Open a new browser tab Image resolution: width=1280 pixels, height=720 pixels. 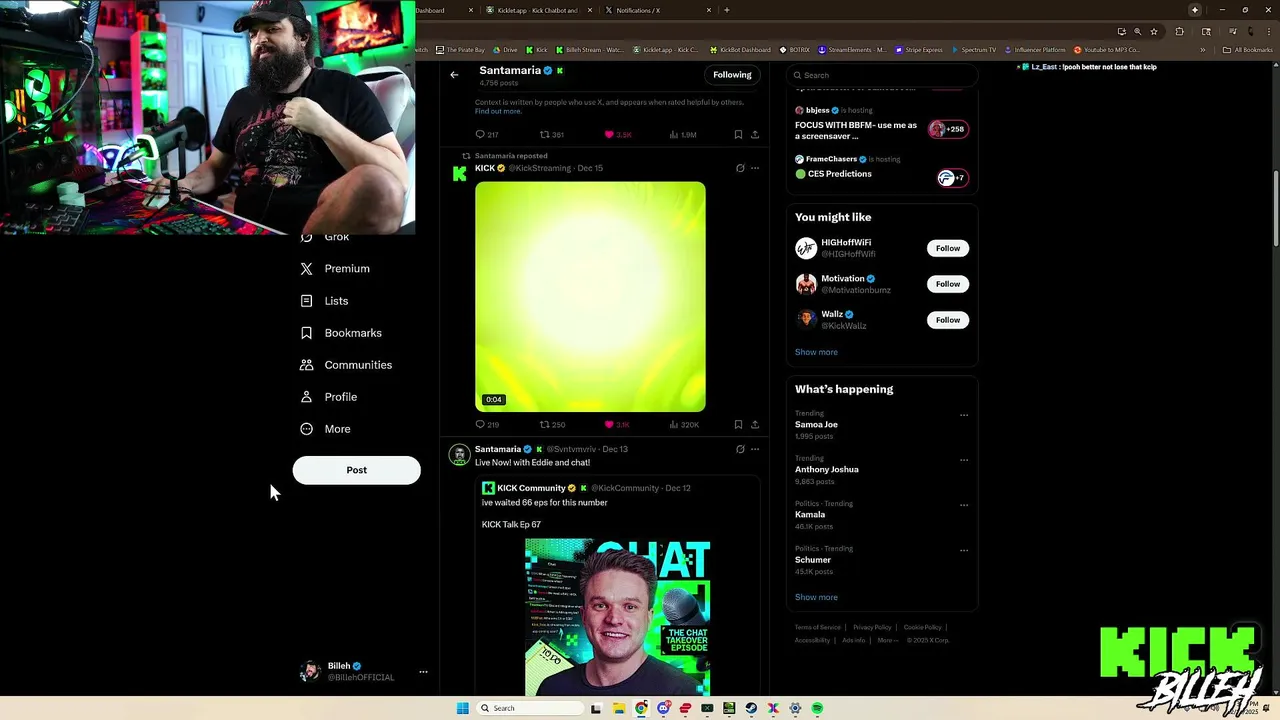726,10
